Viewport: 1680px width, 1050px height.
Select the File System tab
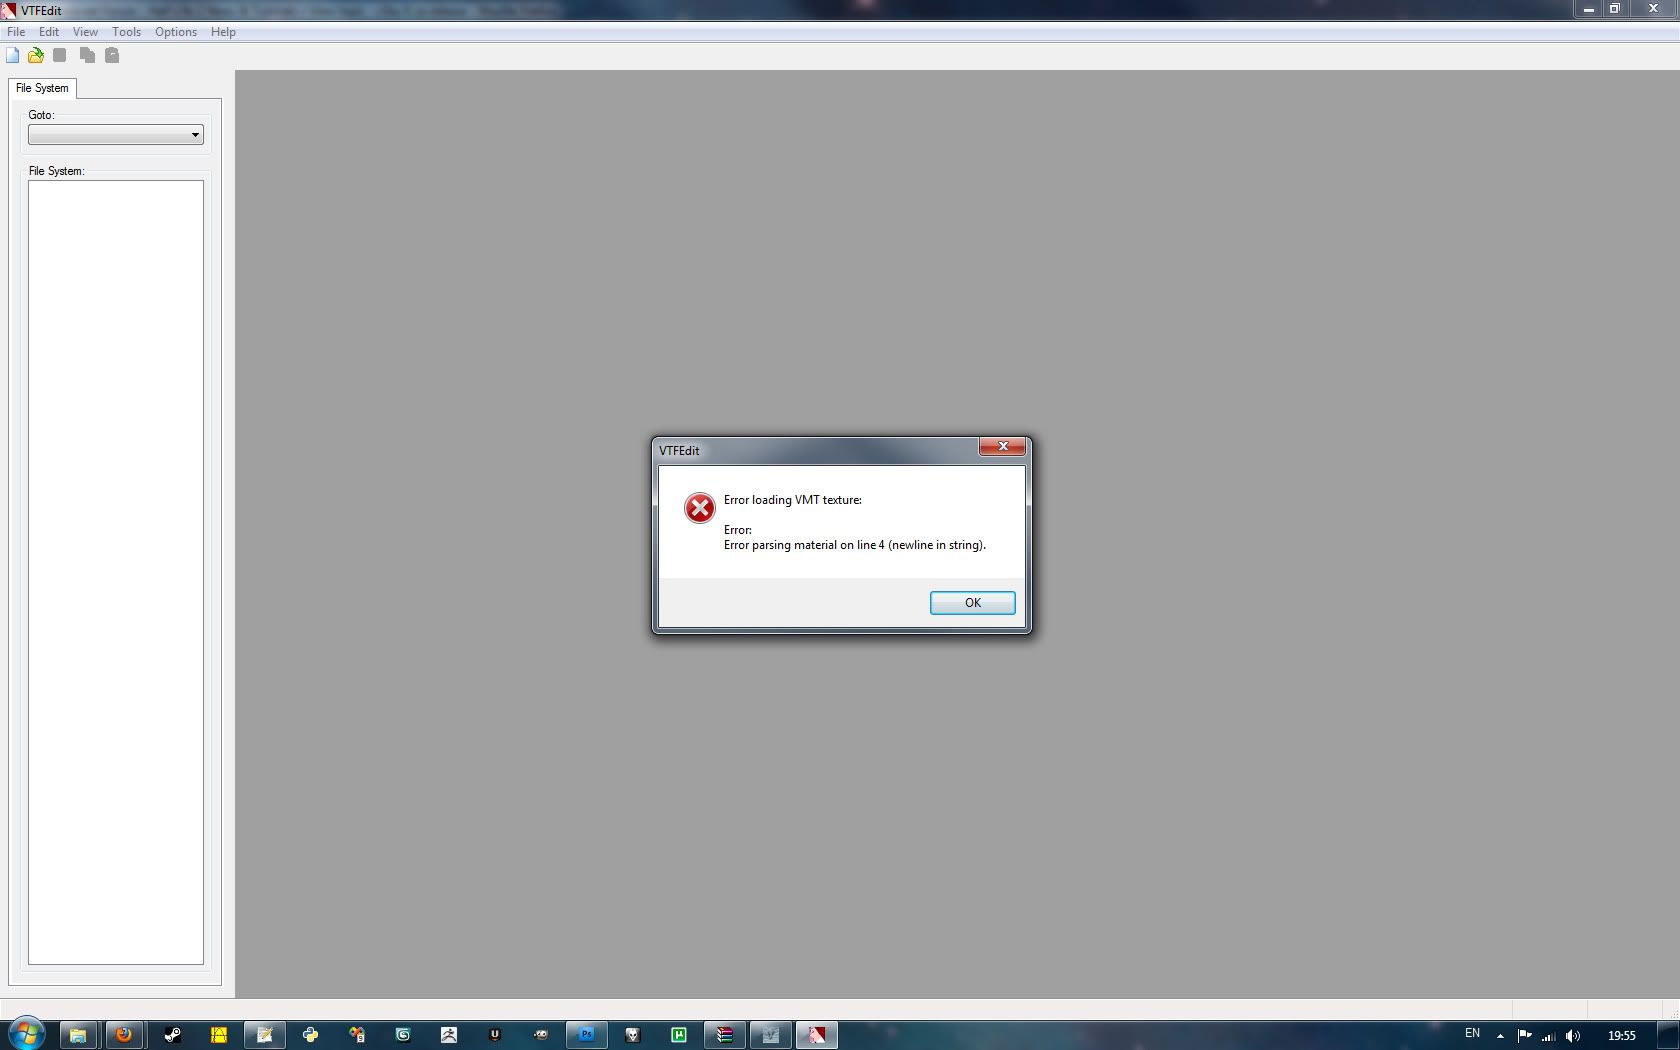coord(42,88)
